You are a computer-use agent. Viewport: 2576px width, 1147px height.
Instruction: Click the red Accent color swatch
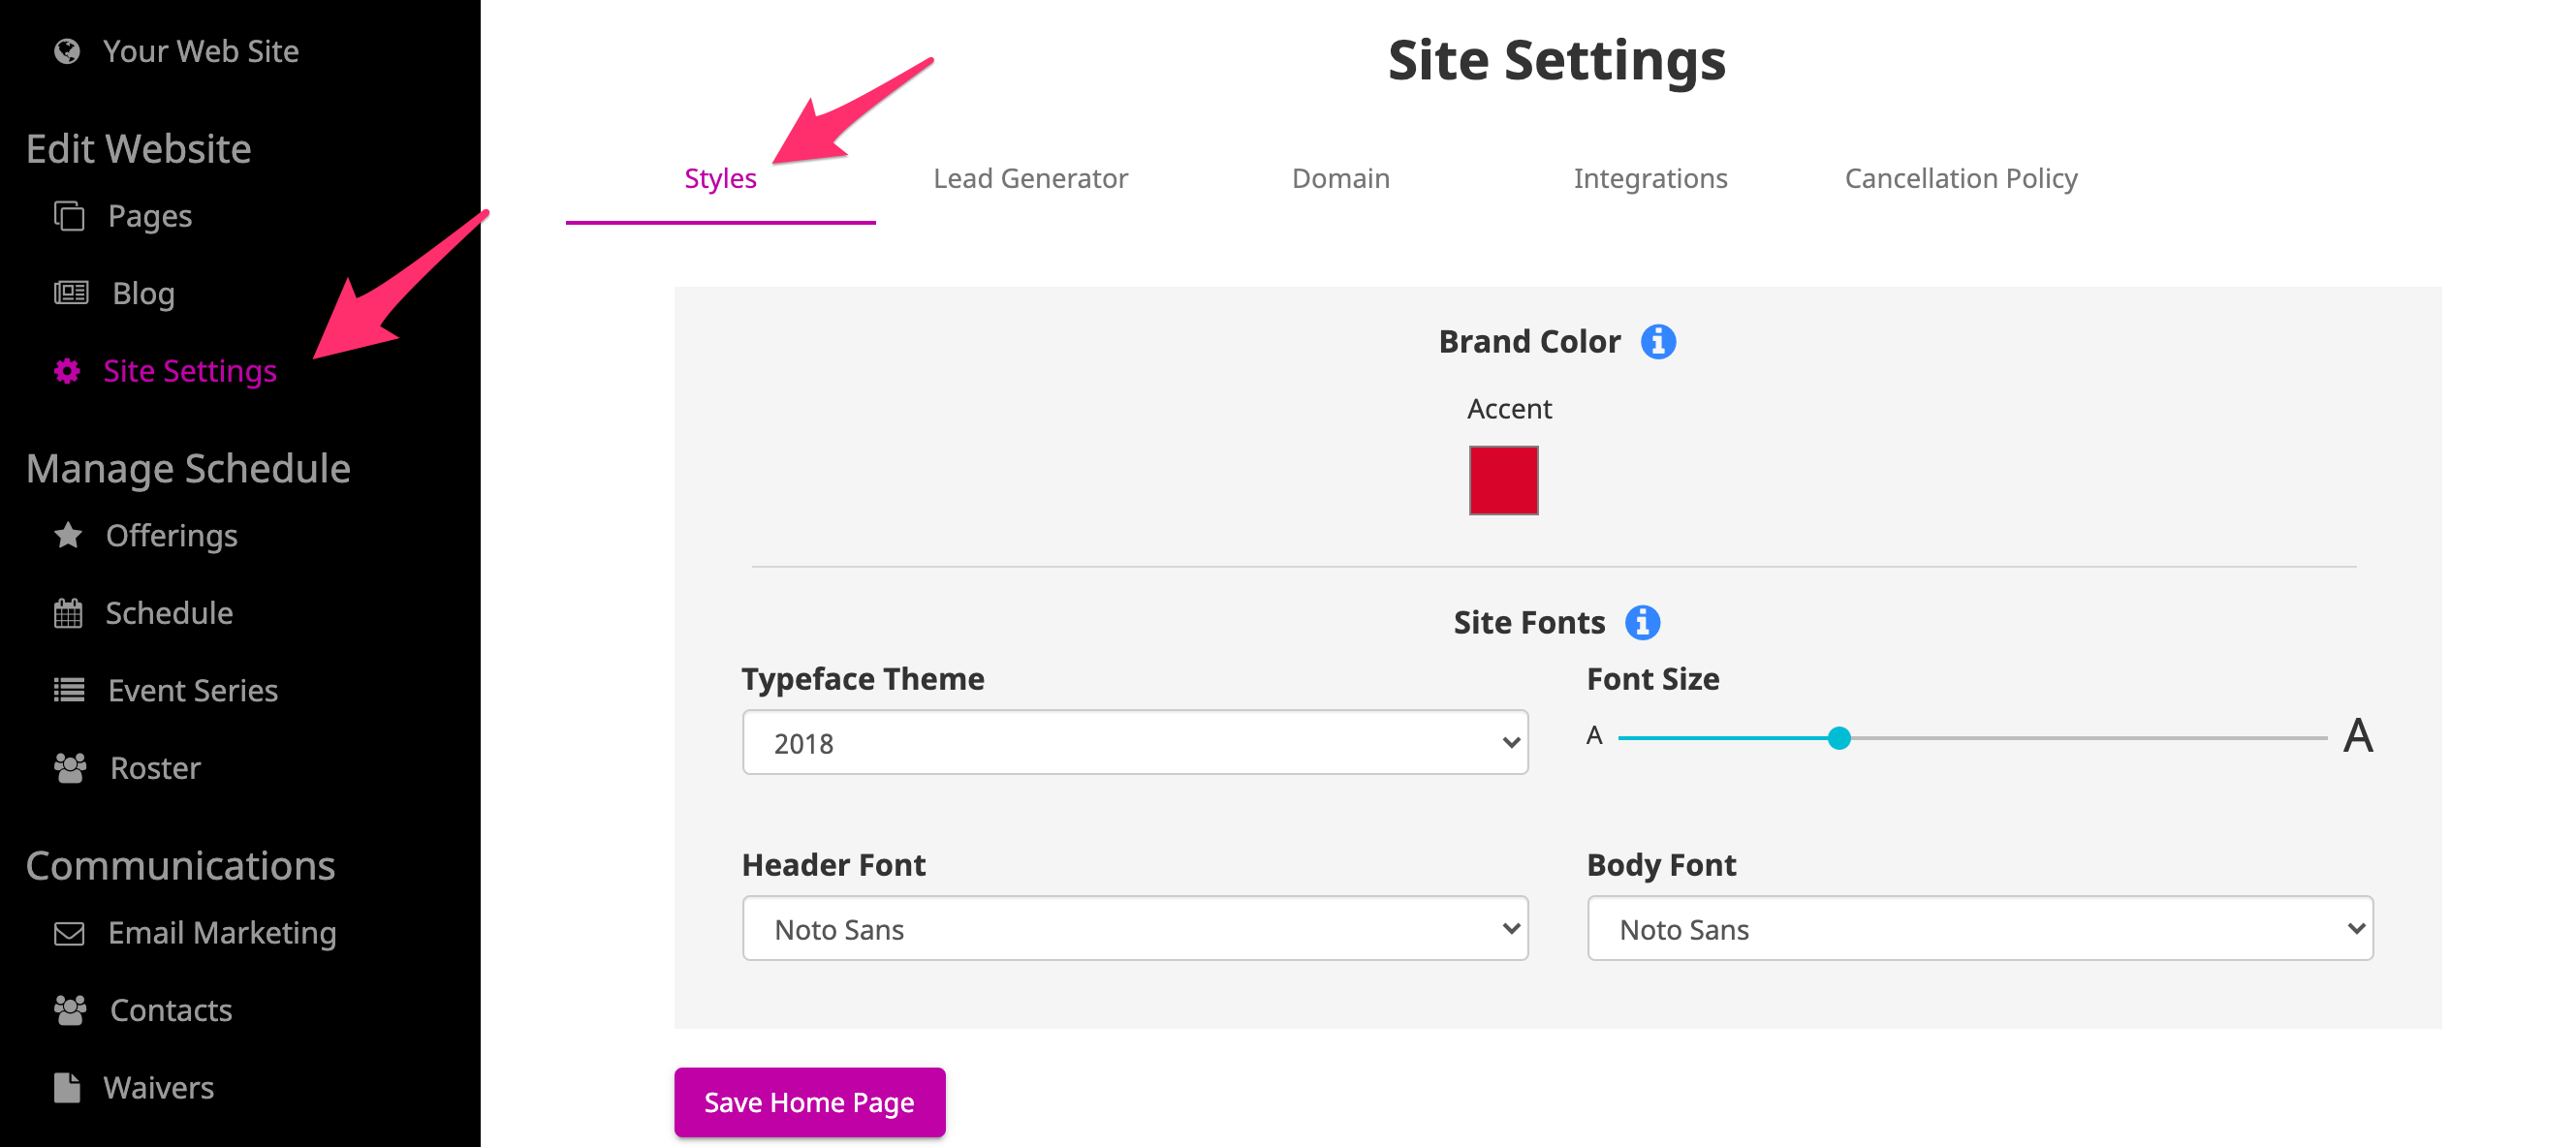(1503, 480)
